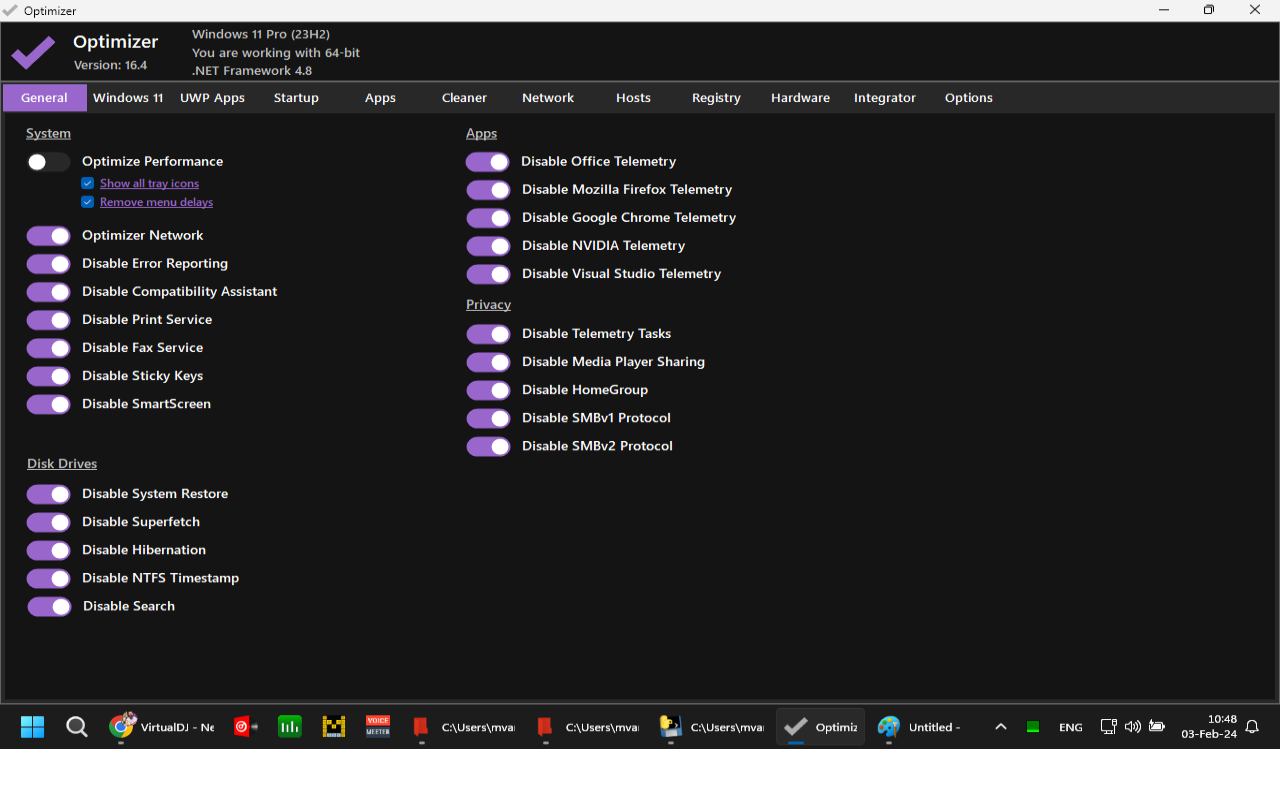Viewport: 1280px width, 800px height.
Task: Click the Disk Drives section heading
Action: click(62, 464)
